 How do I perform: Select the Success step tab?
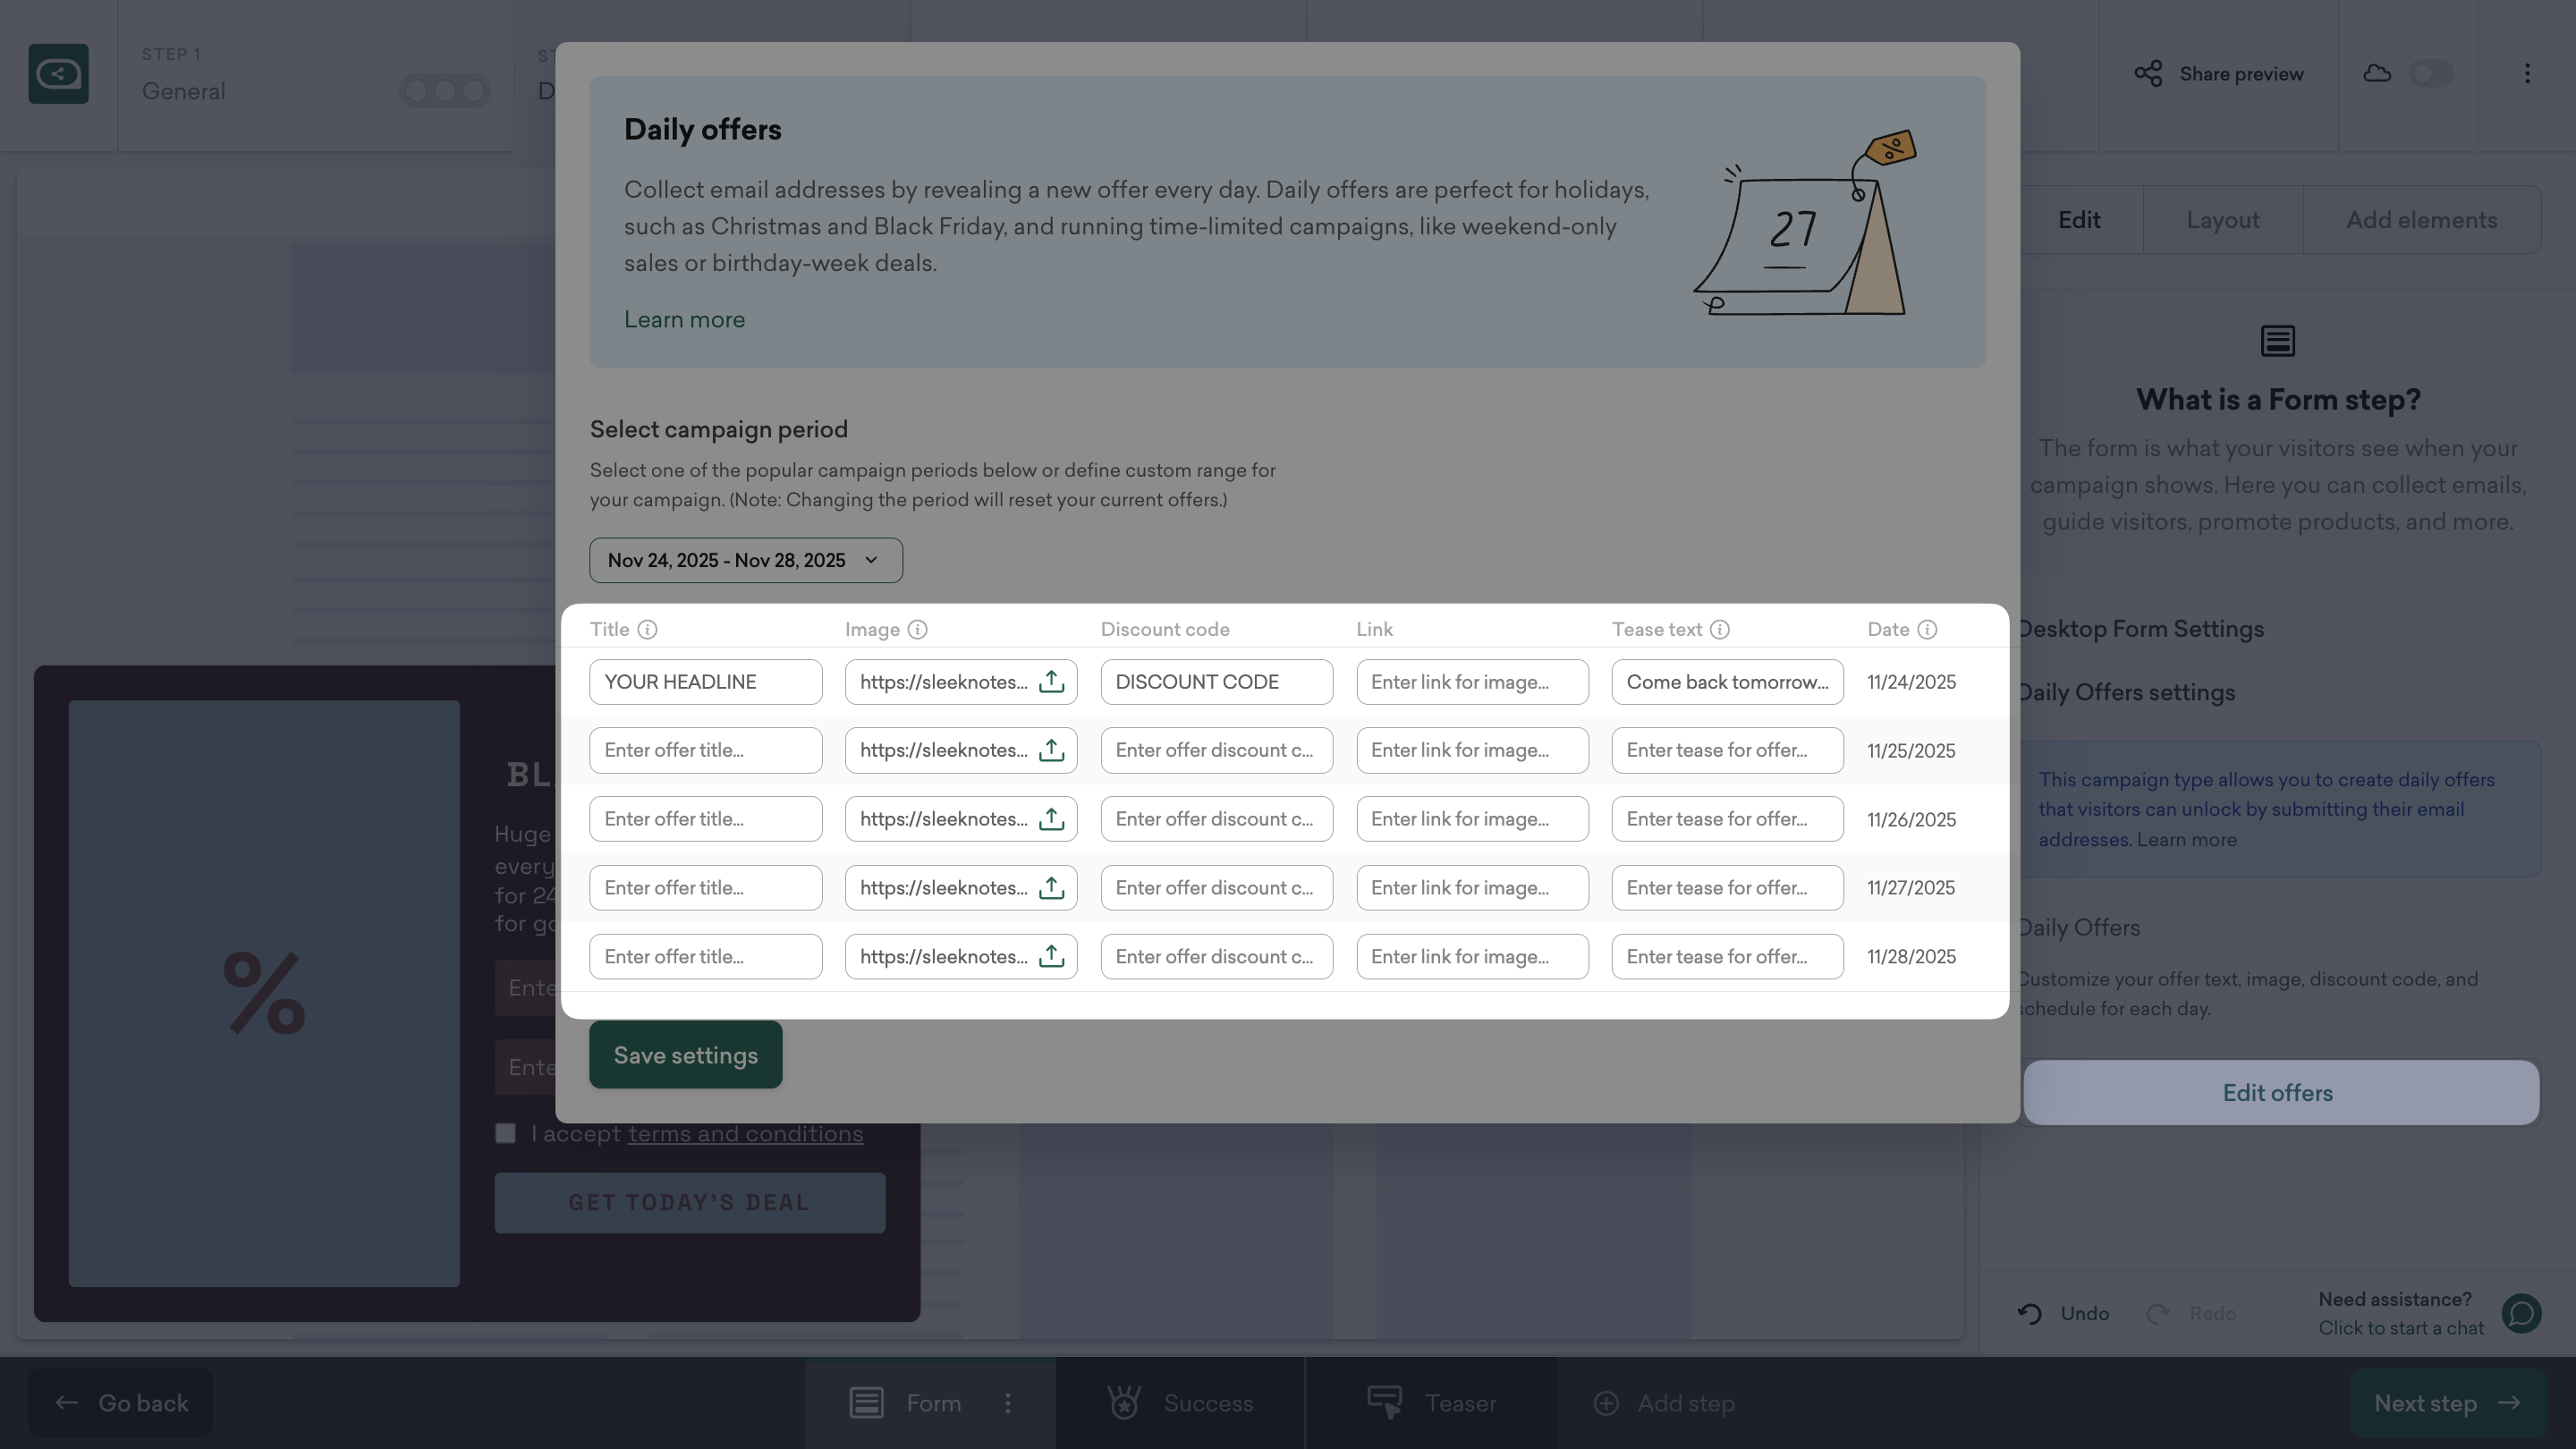(x=1181, y=1403)
